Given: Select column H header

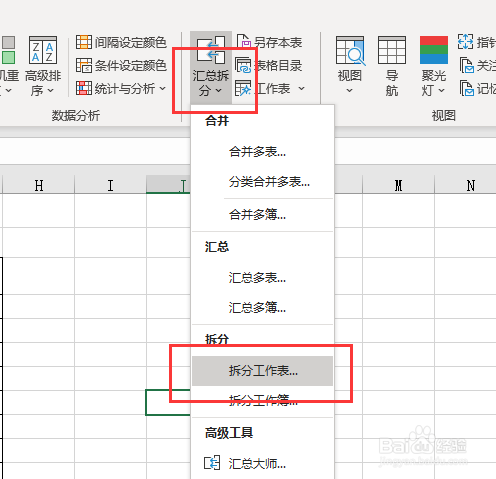Looking at the screenshot, I should click(39, 185).
